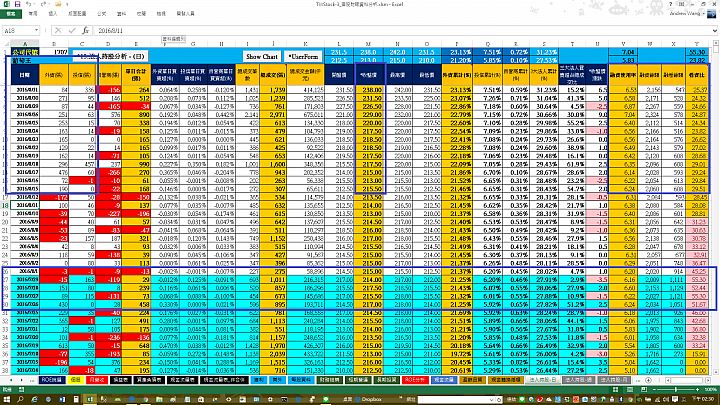Screen dimensions: 720x405
Task: Select column header M
Action: tap(369, 44)
